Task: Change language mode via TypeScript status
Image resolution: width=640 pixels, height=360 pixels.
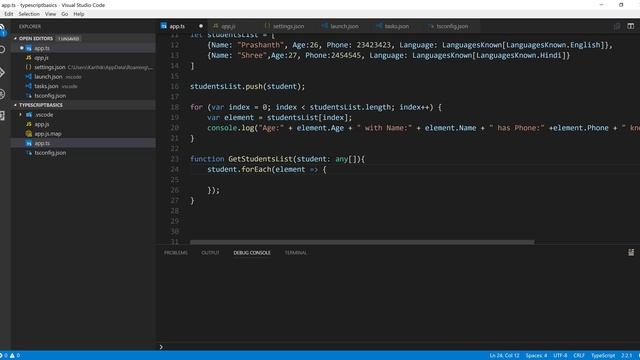Action: 603,356
